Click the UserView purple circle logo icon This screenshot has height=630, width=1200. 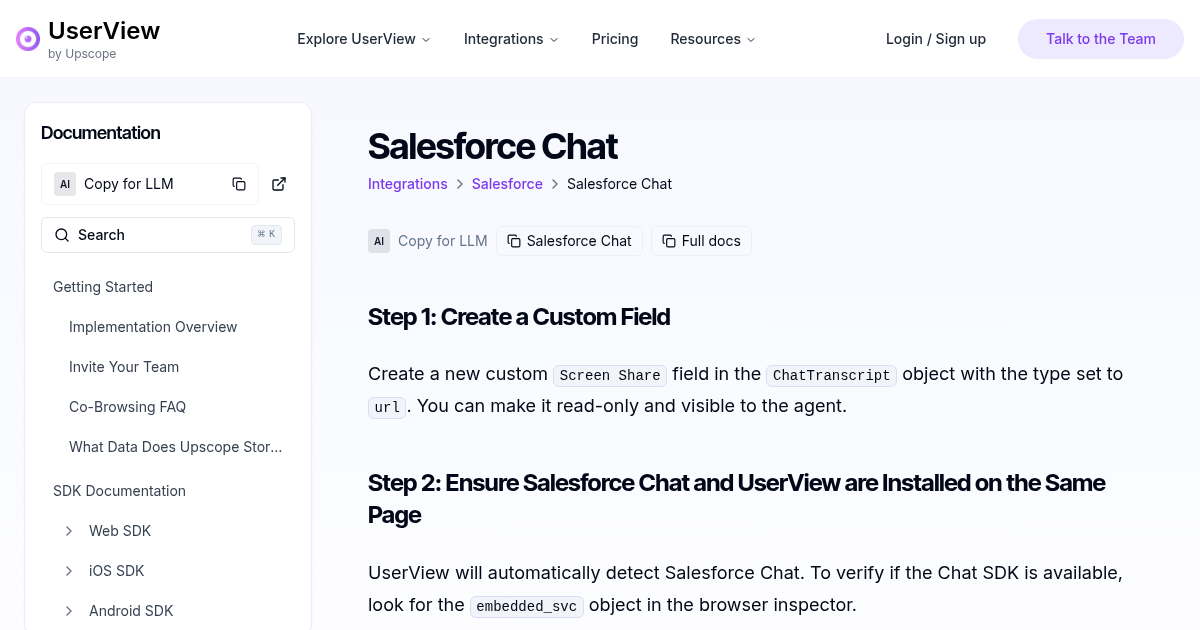pos(28,39)
